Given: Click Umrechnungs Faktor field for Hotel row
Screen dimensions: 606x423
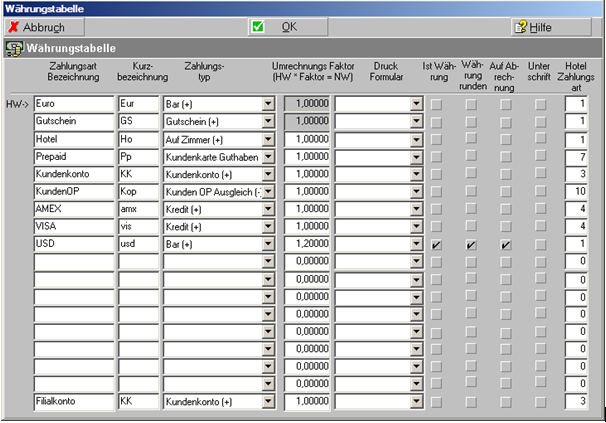Looking at the screenshot, I should pos(307,139).
